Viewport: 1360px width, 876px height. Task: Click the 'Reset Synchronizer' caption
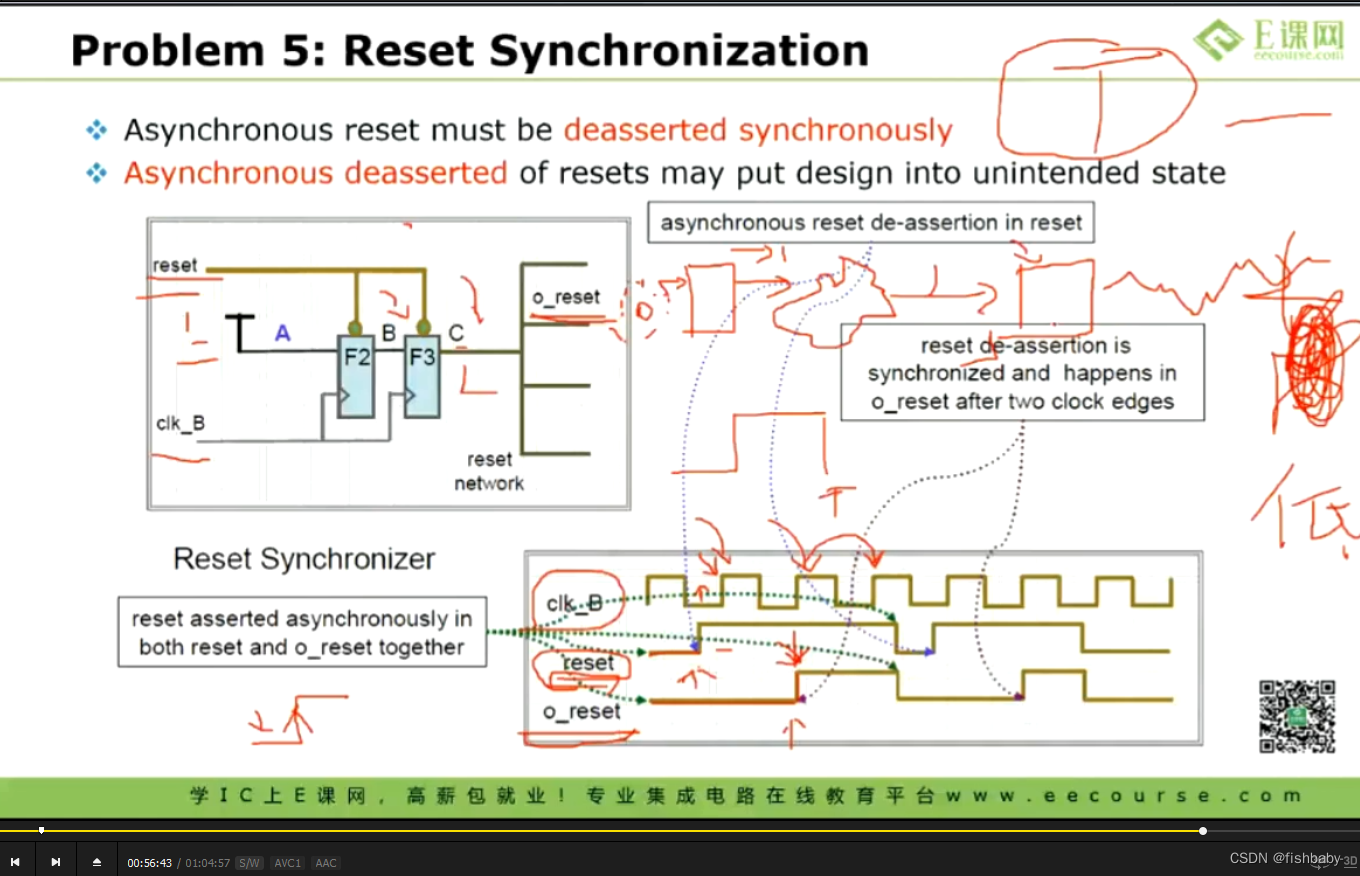(304, 558)
